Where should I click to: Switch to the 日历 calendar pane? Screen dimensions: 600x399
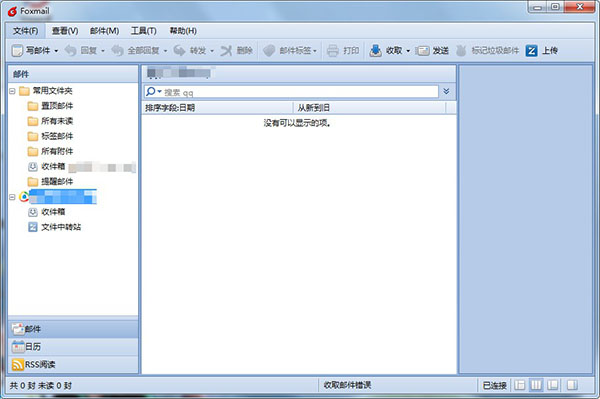73,347
